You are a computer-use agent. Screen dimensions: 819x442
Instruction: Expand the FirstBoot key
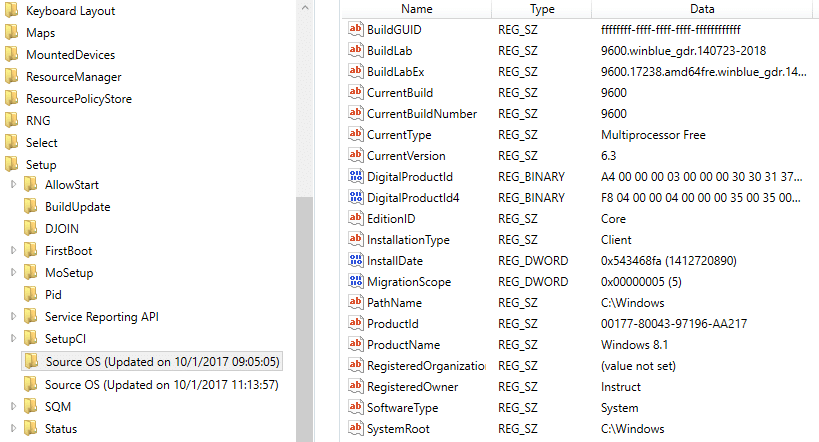click(14, 250)
